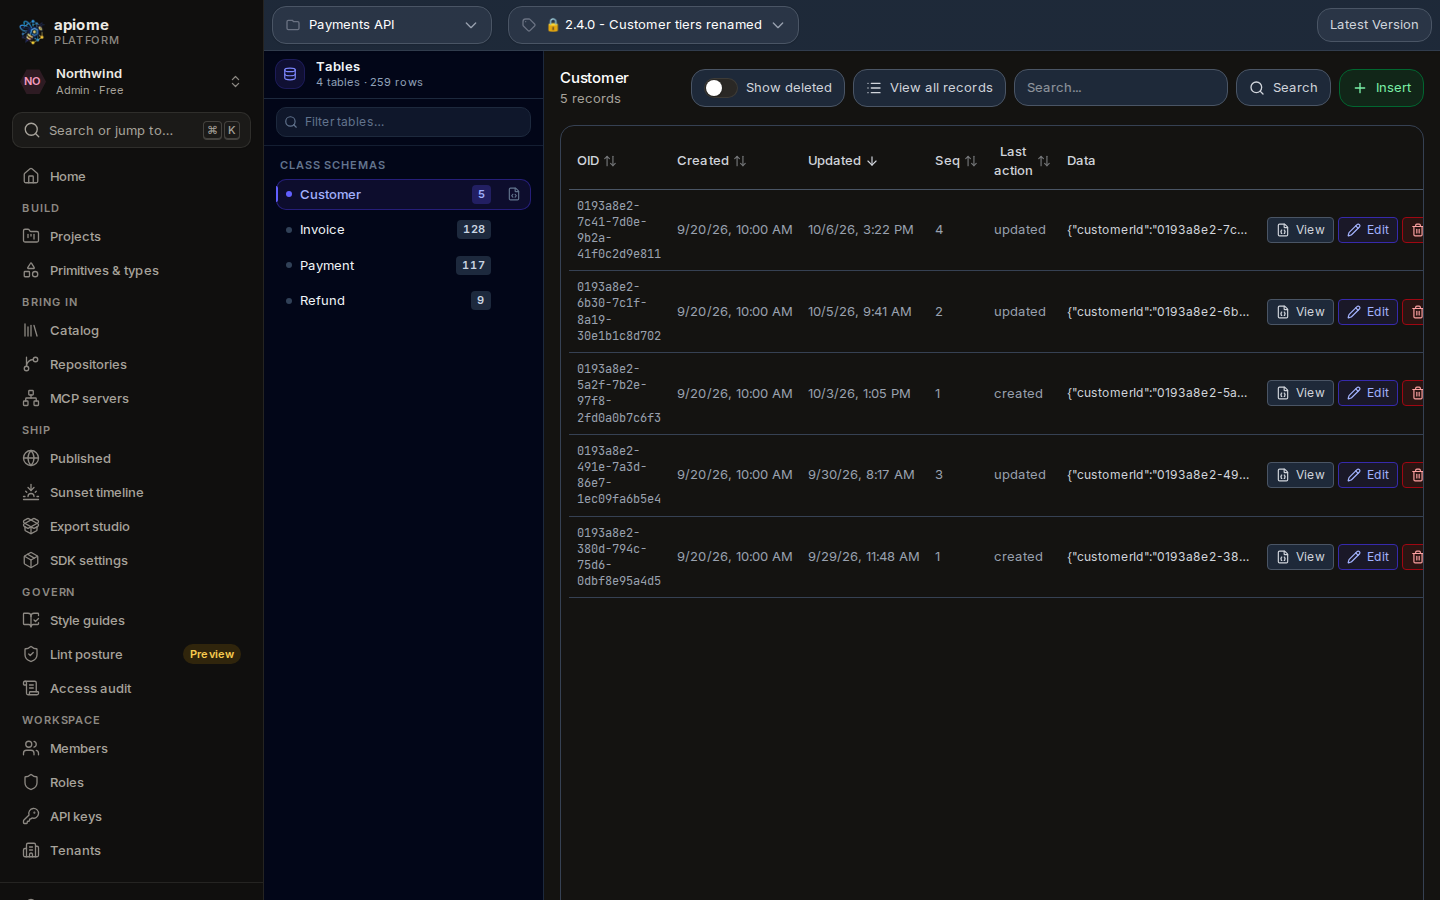Open the Payments API project dropdown
1440x900 pixels.
pos(382,25)
